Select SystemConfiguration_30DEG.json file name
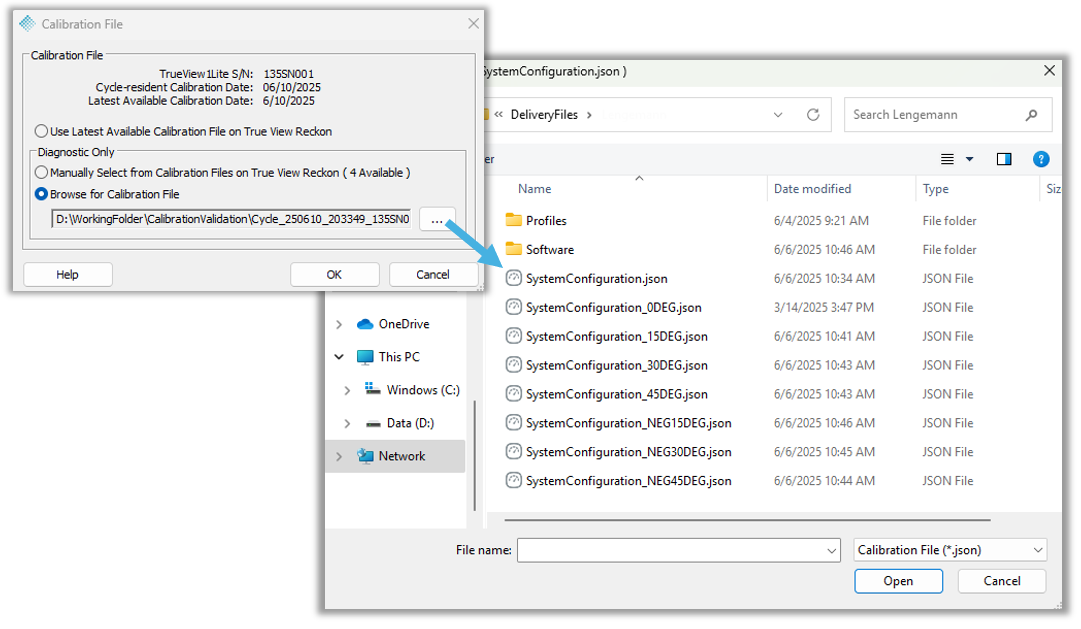The height and width of the screenshot is (629, 1081). (616, 366)
